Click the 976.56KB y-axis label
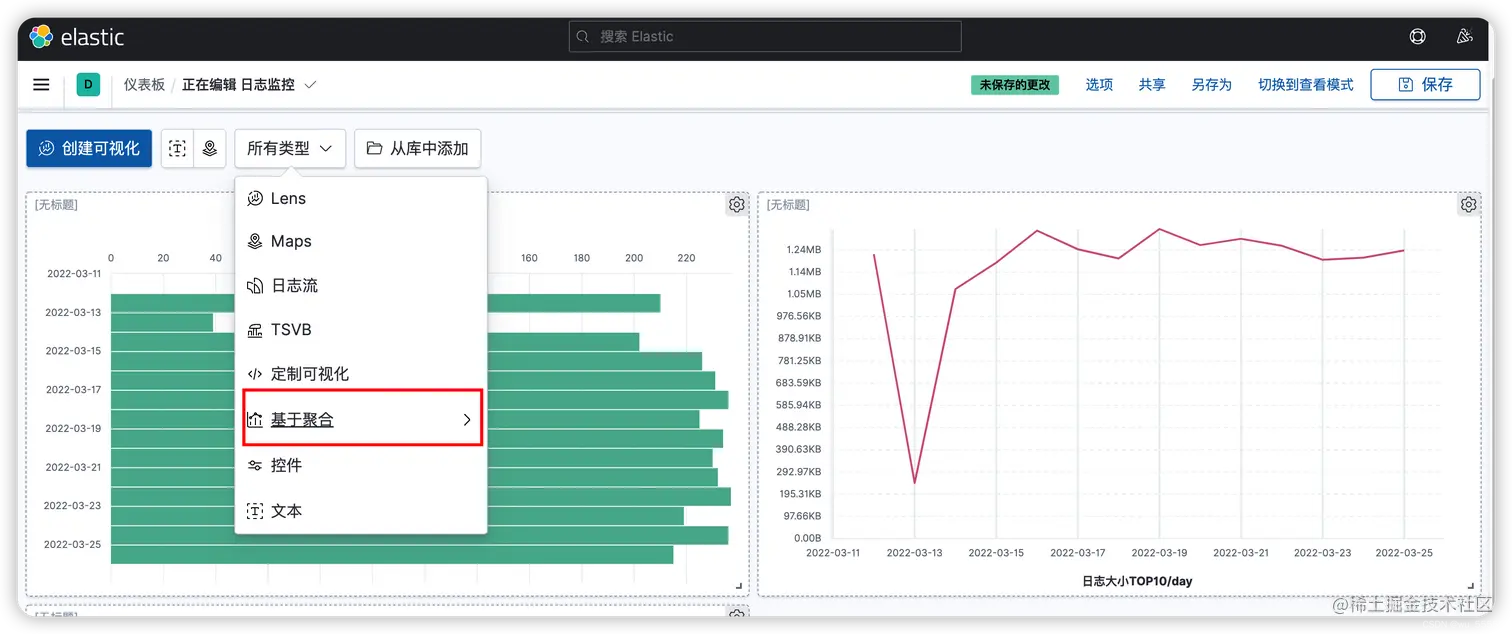 point(799,316)
